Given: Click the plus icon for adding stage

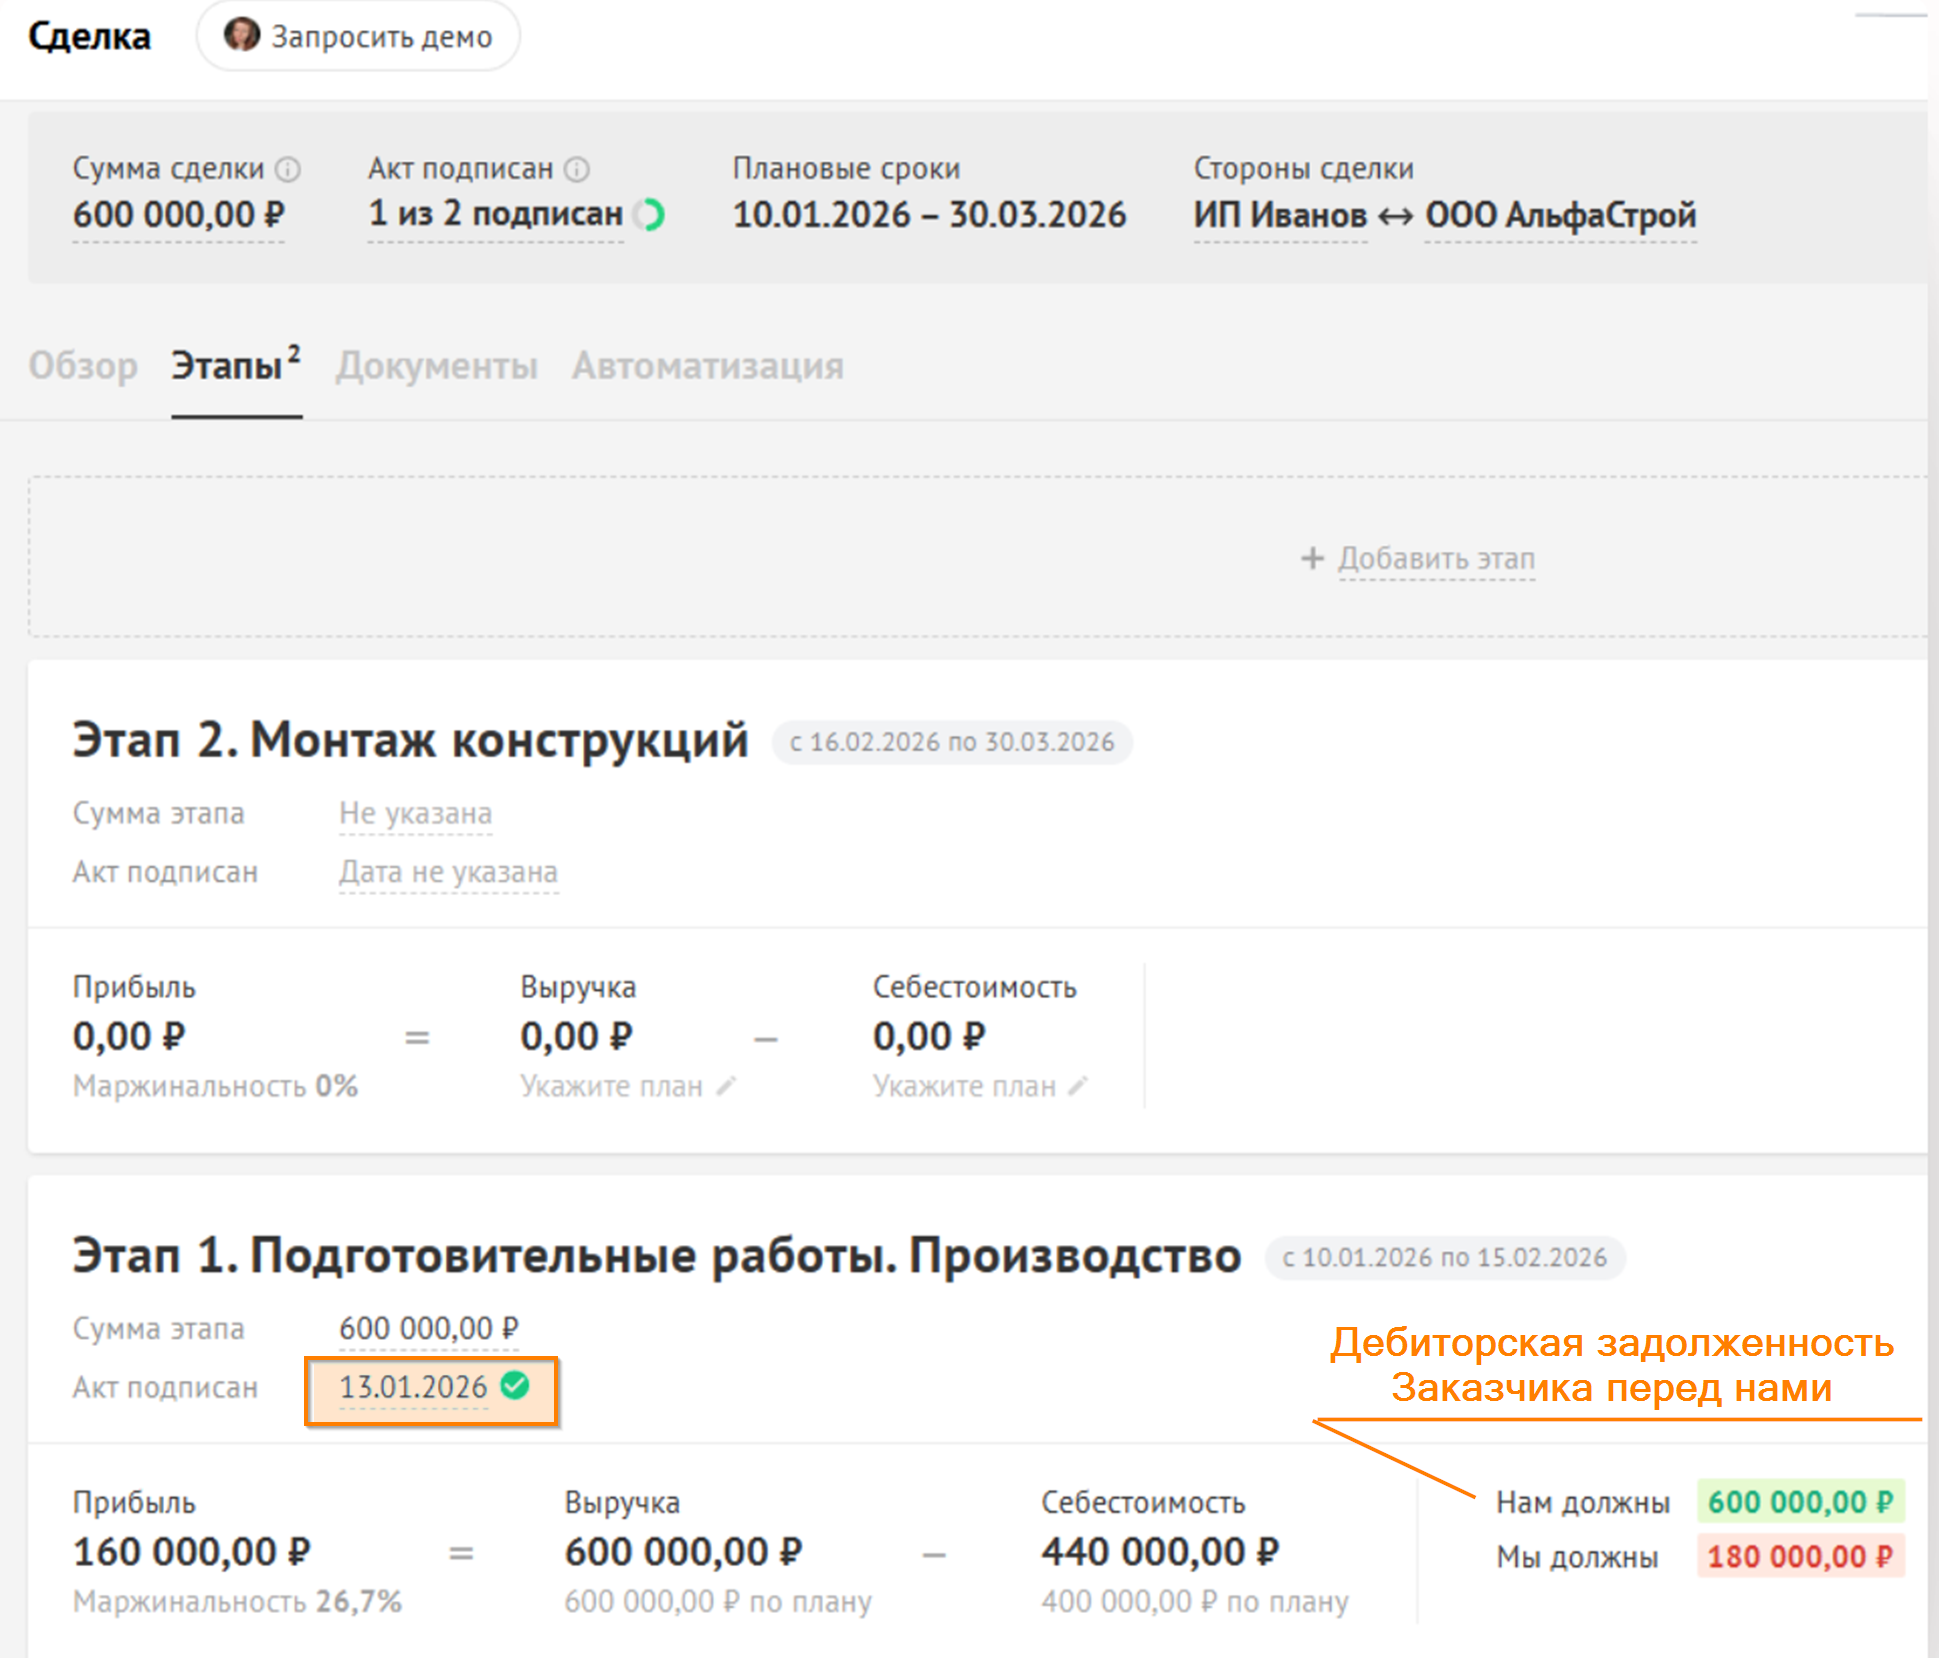Looking at the screenshot, I should point(1312,558).
